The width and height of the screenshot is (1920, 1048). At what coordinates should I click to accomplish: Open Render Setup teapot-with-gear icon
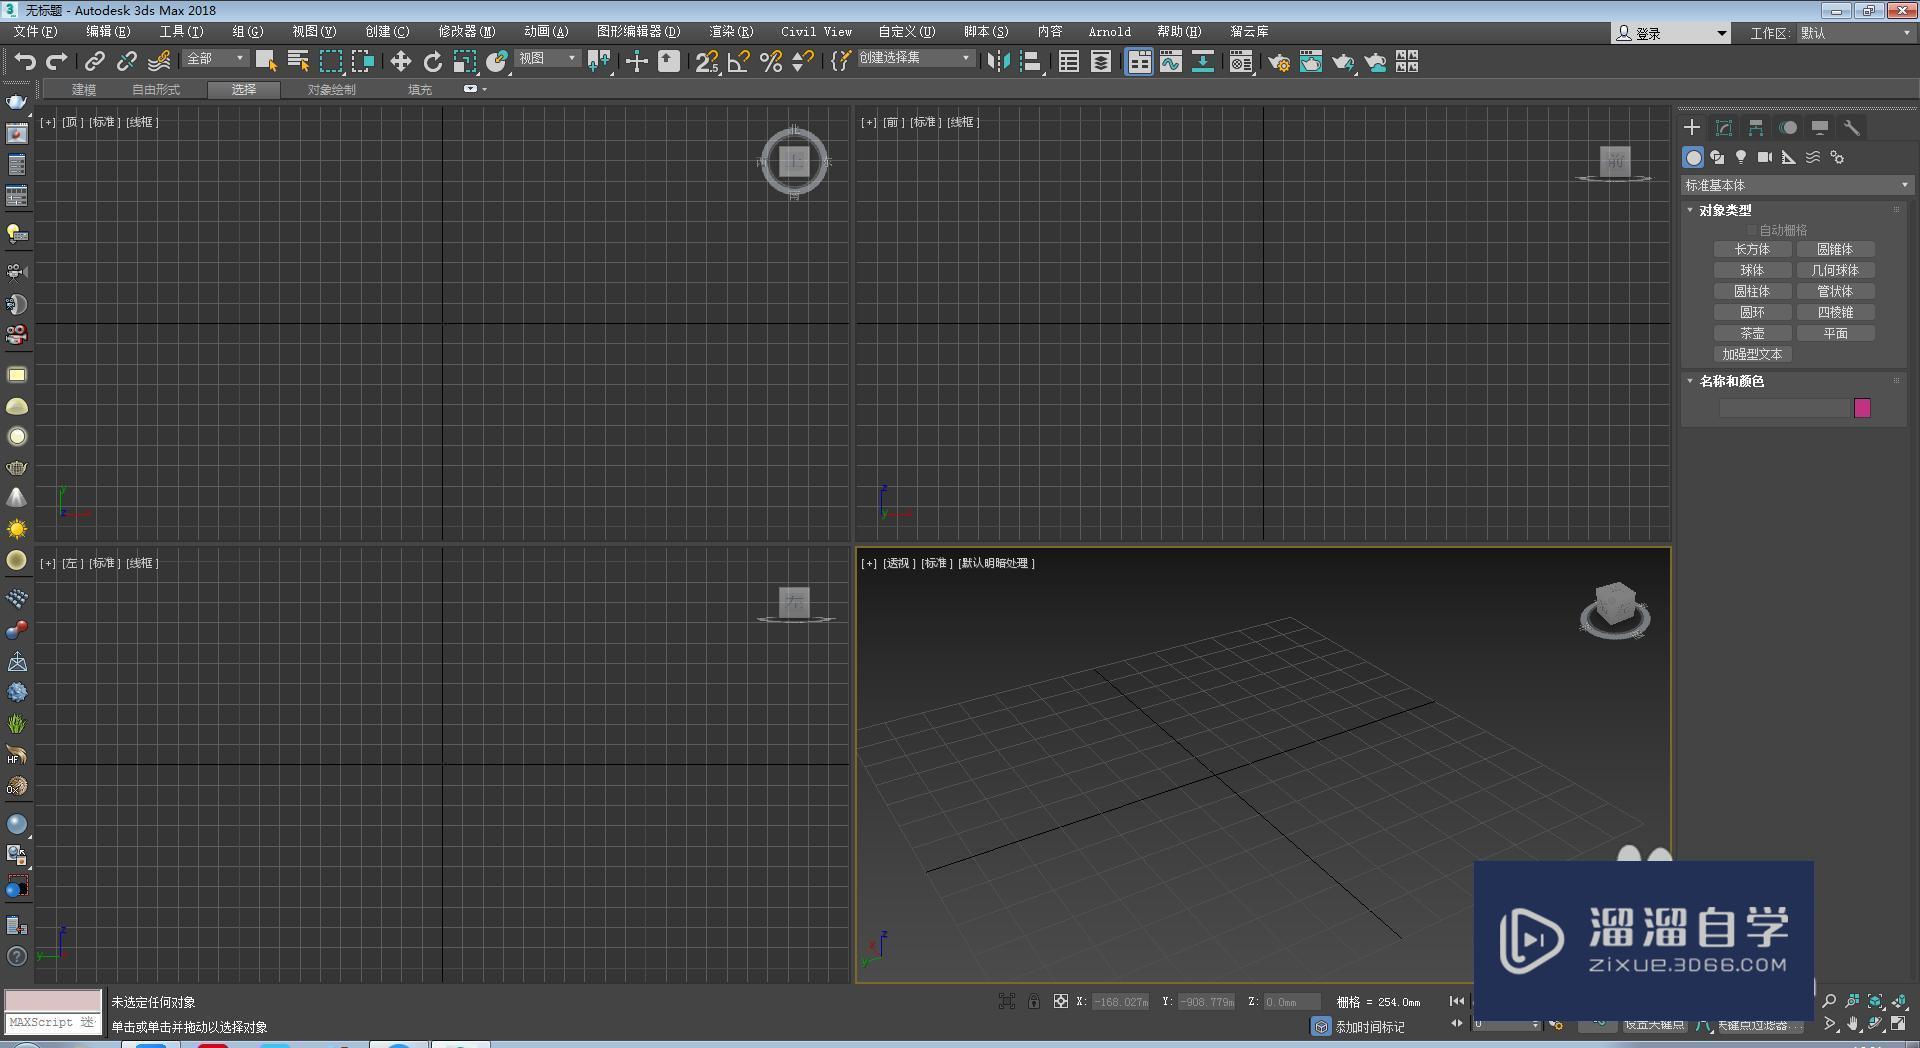[1278, 62]
